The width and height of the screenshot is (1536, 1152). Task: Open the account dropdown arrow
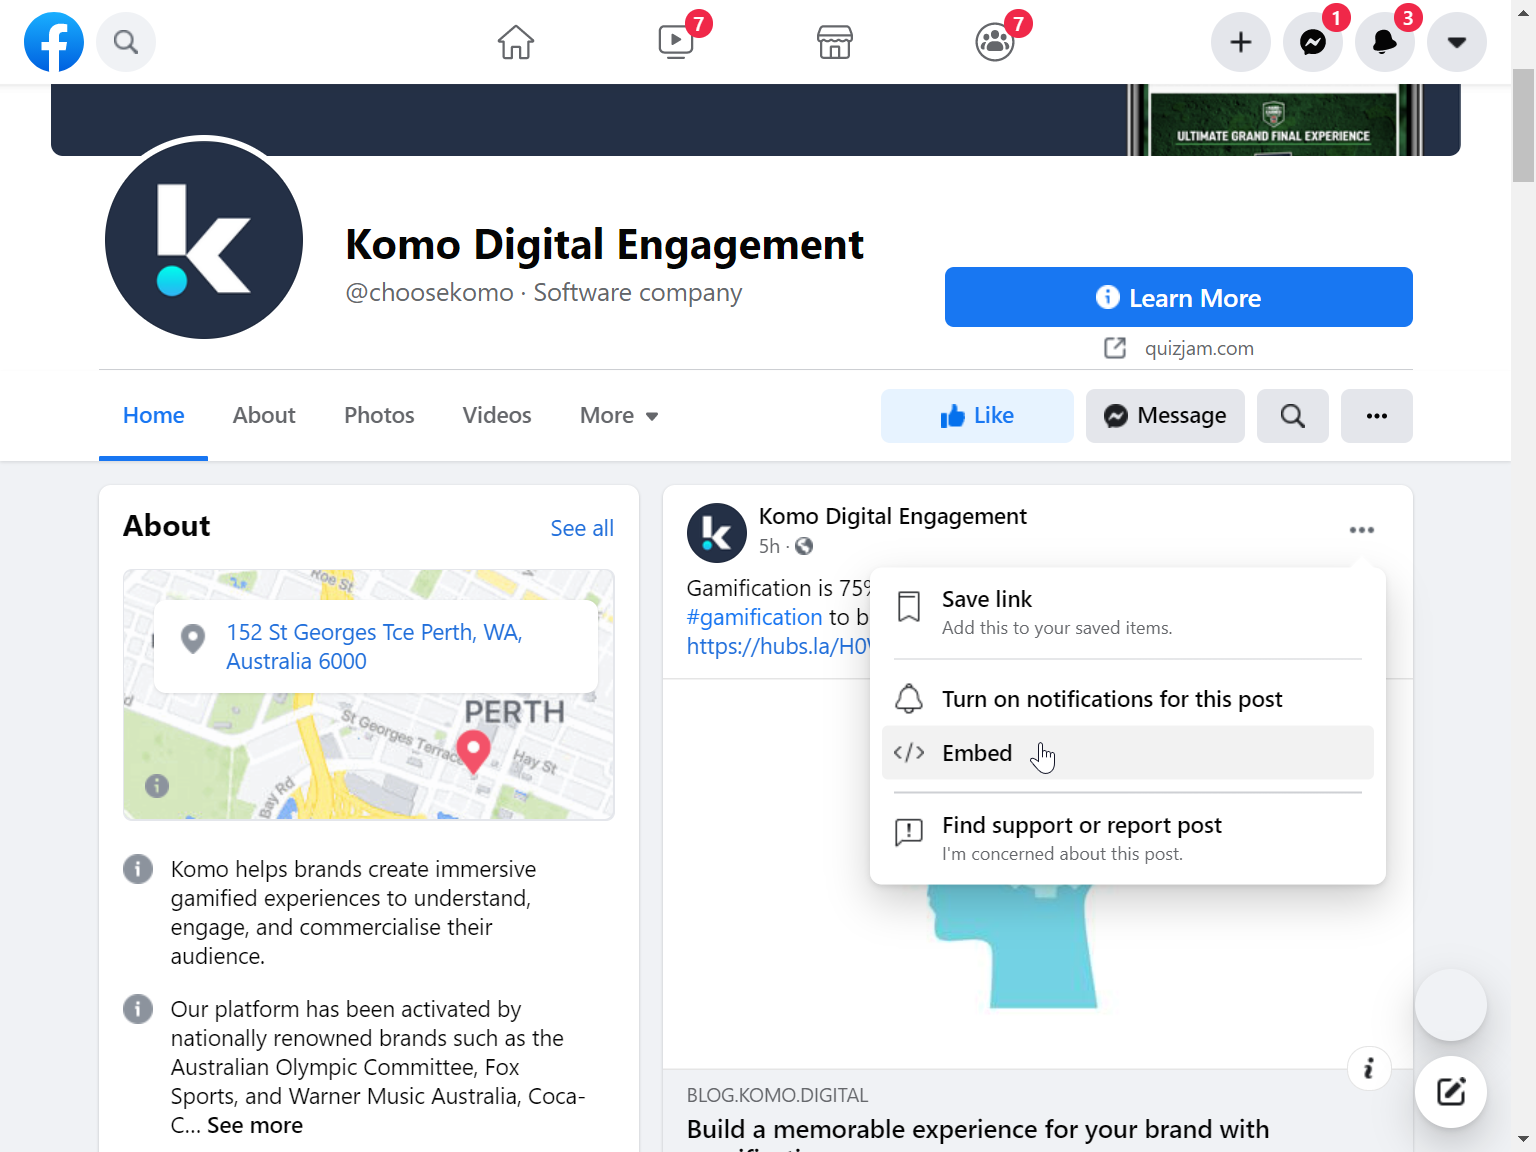tap(1456, 42)
